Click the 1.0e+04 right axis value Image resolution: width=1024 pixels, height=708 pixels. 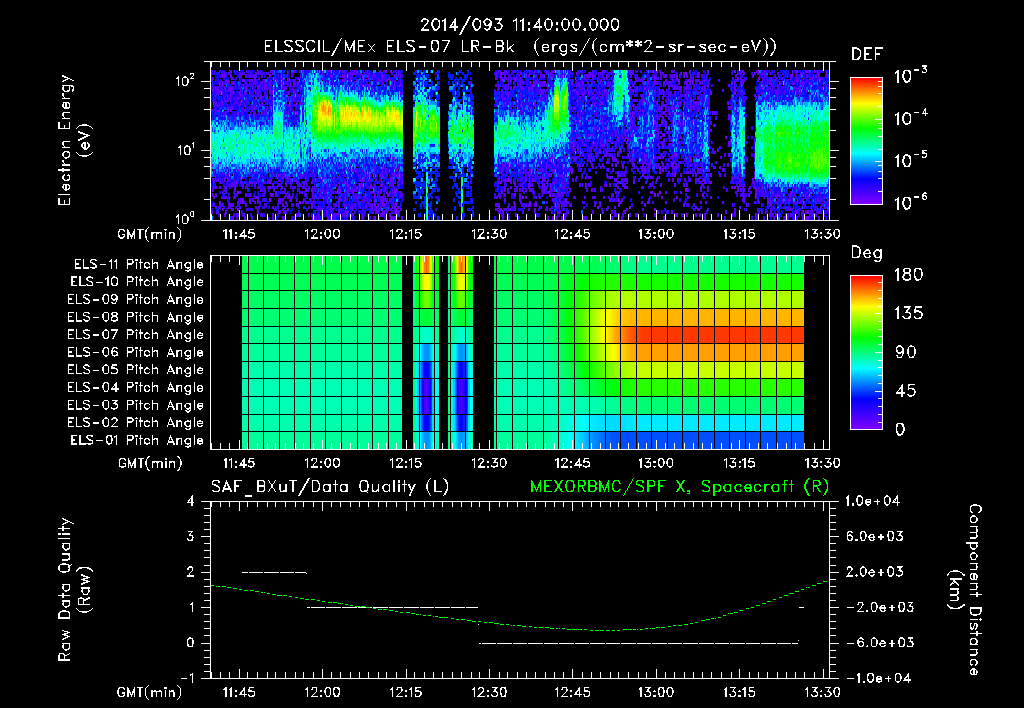pos(873,501)
